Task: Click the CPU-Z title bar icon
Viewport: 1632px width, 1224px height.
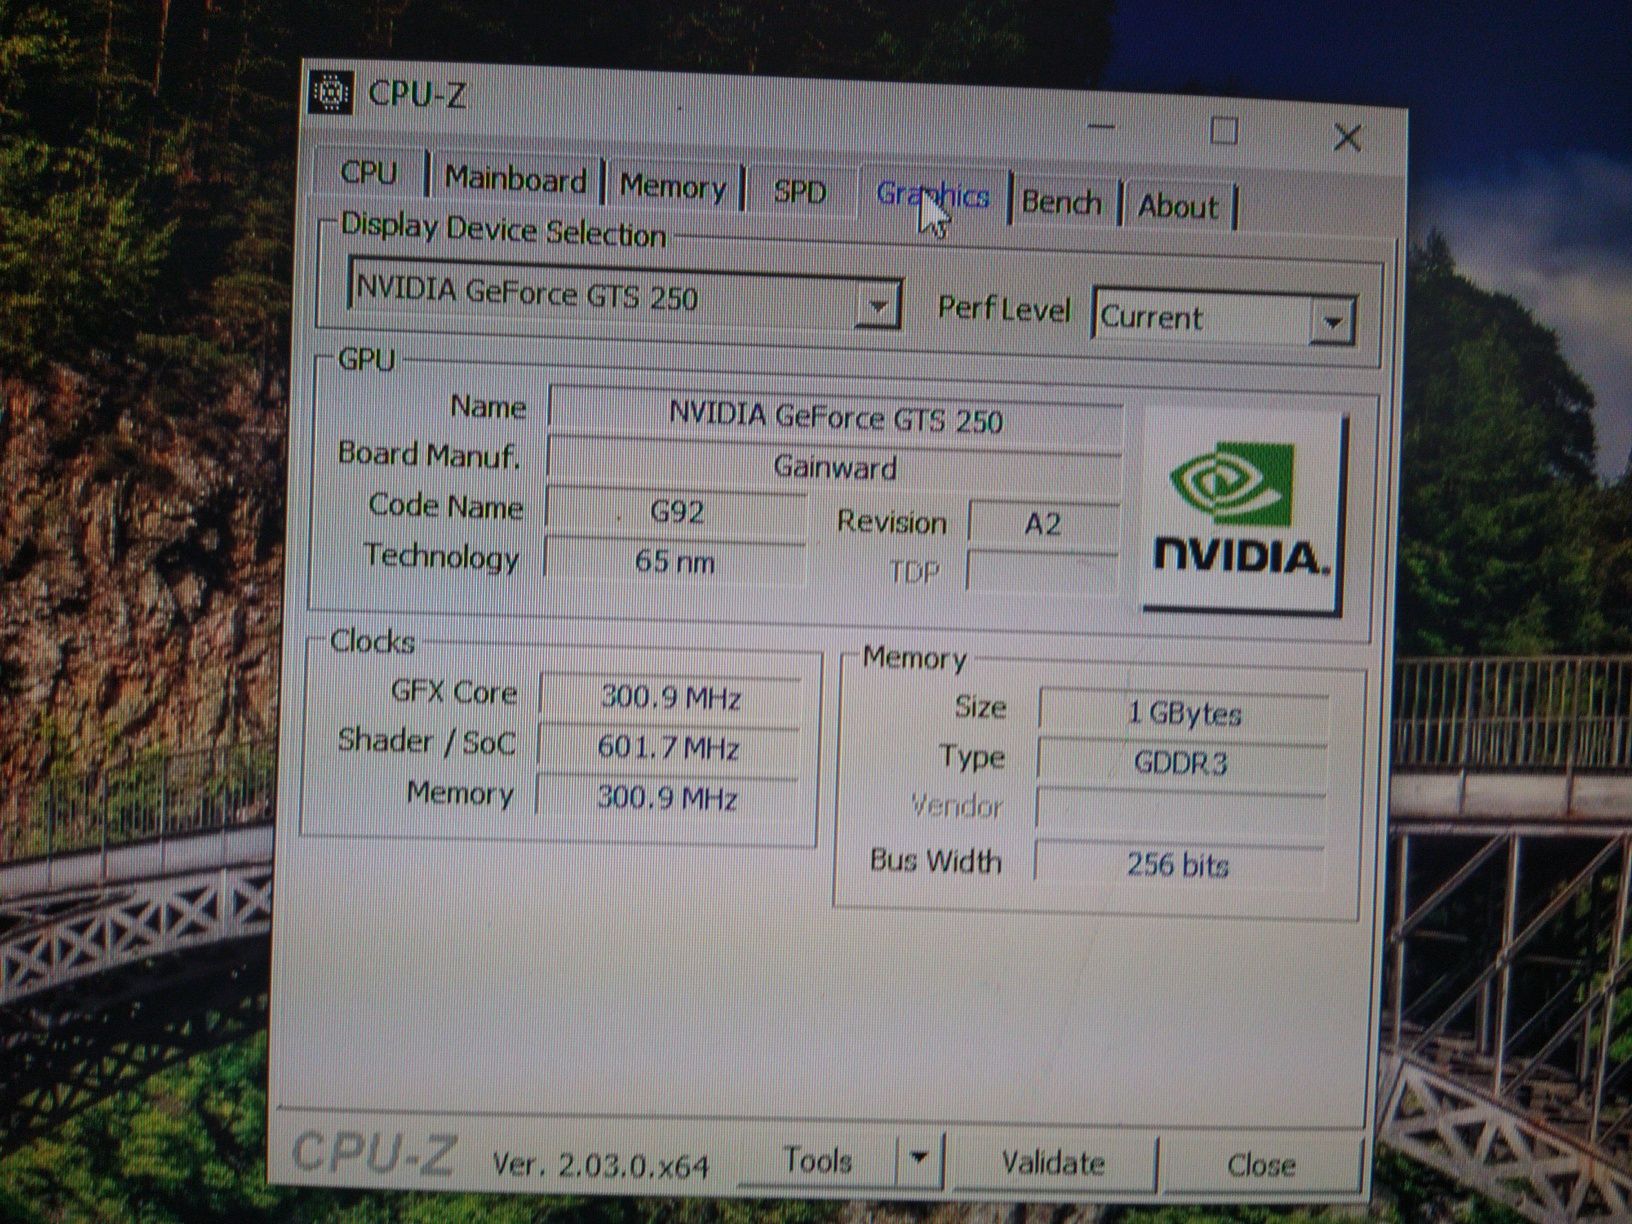Action: pyautogui.click(x=330, y=93)
